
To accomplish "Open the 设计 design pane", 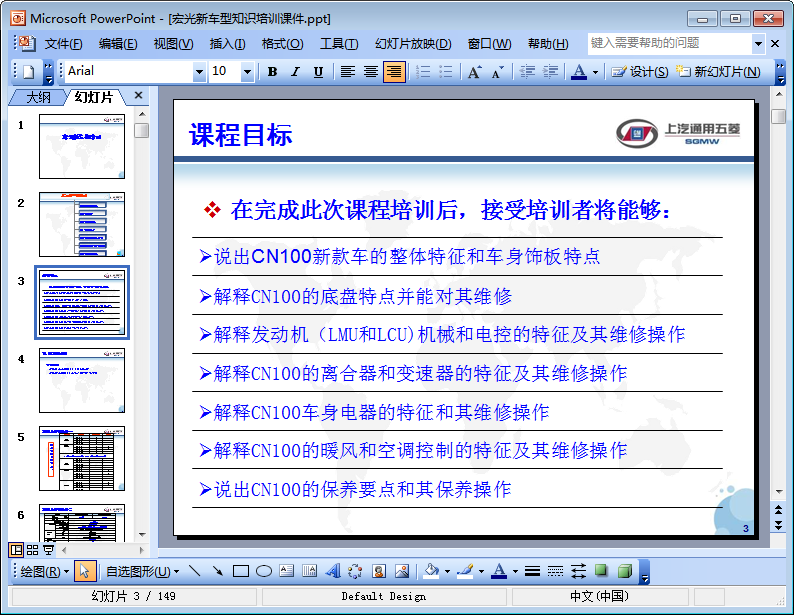I will 640,72.
